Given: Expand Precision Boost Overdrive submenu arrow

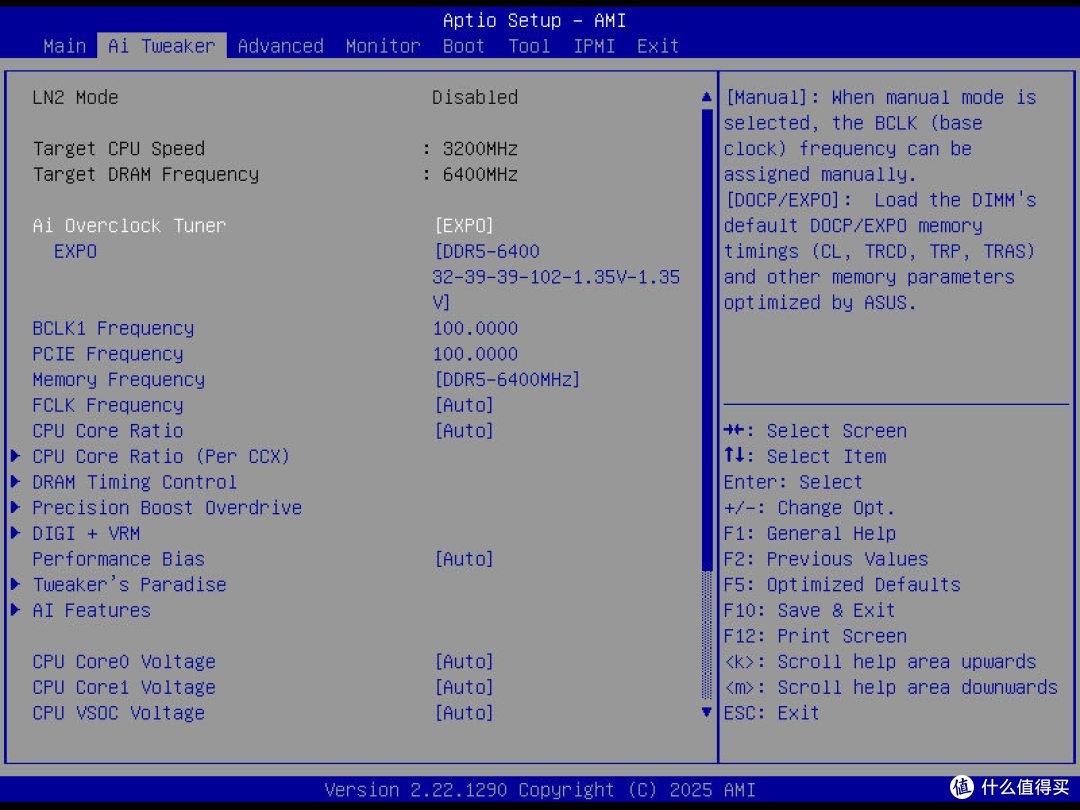Looking at the screenshot, I should (15, 508).
